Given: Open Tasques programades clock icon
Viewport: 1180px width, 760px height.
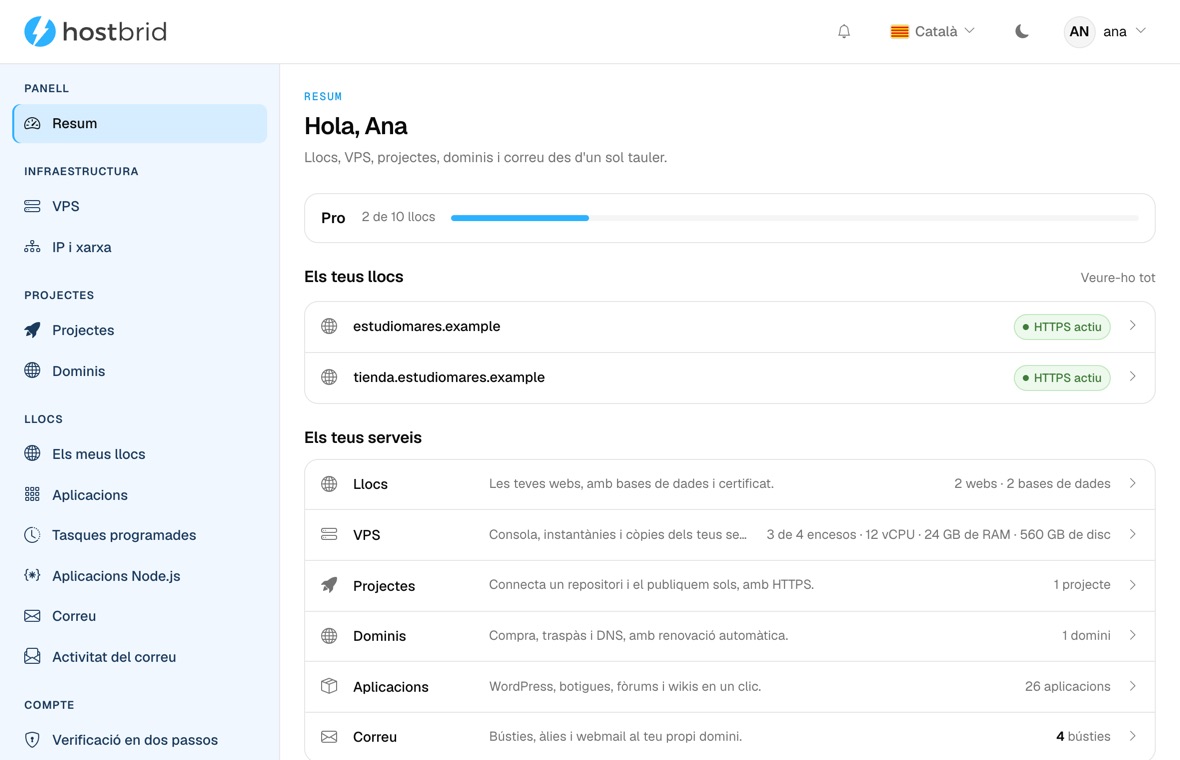Looking at the screenshot, I should [x=32, y=535].
